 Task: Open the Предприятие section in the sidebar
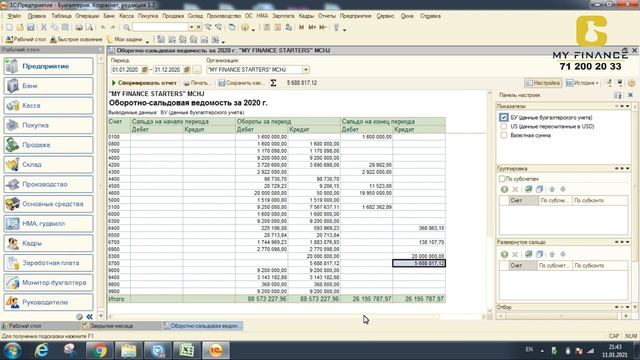point(49,66)
